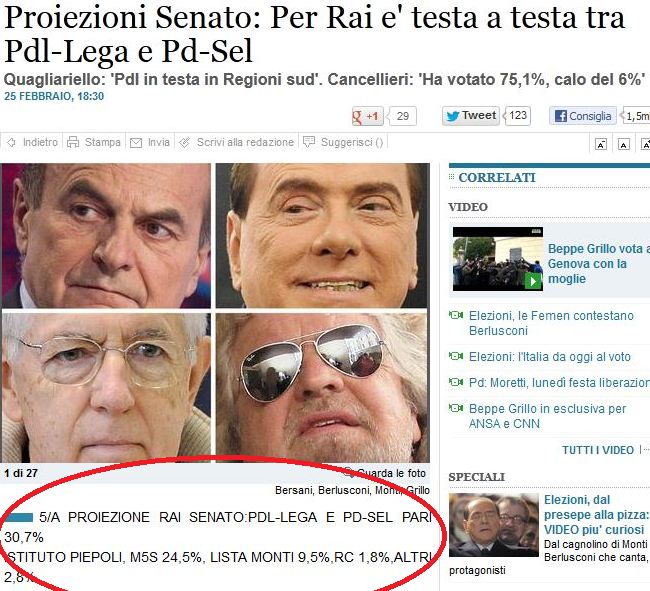This screenshot has width=650, height=591.
Task: Click the Stampa printer icon
Action: [73, 143]
